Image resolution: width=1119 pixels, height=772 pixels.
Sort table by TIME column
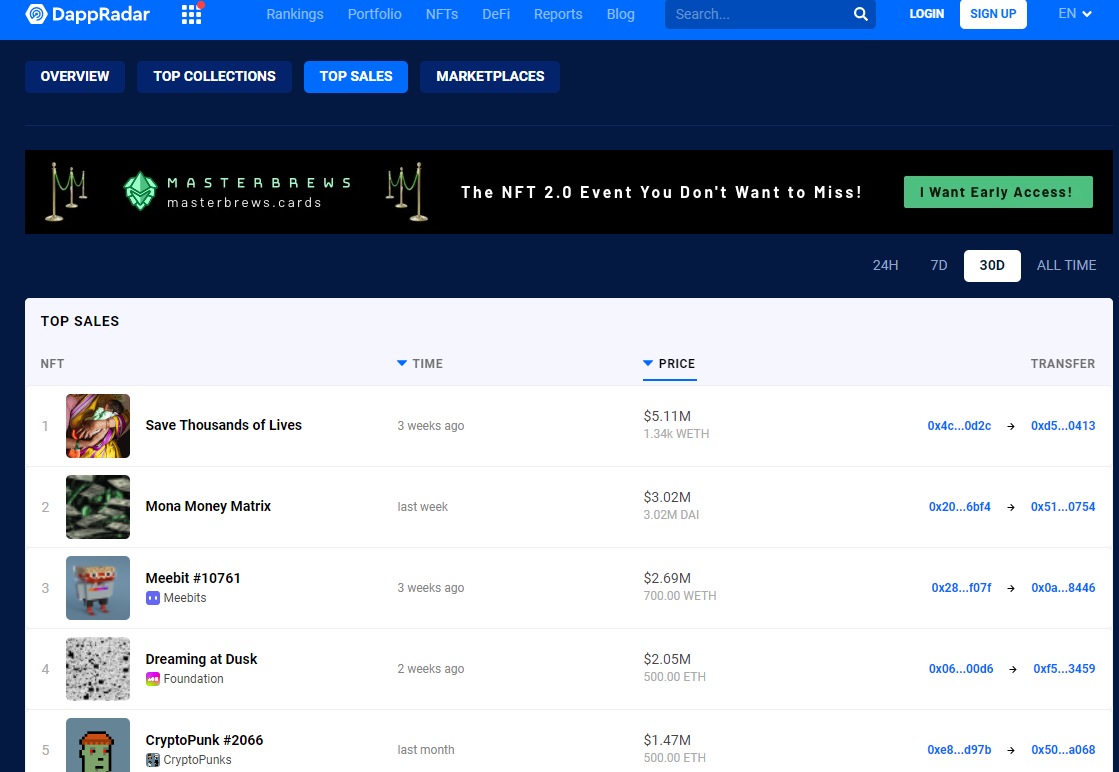pyautogui.click(x=420, y=364)
